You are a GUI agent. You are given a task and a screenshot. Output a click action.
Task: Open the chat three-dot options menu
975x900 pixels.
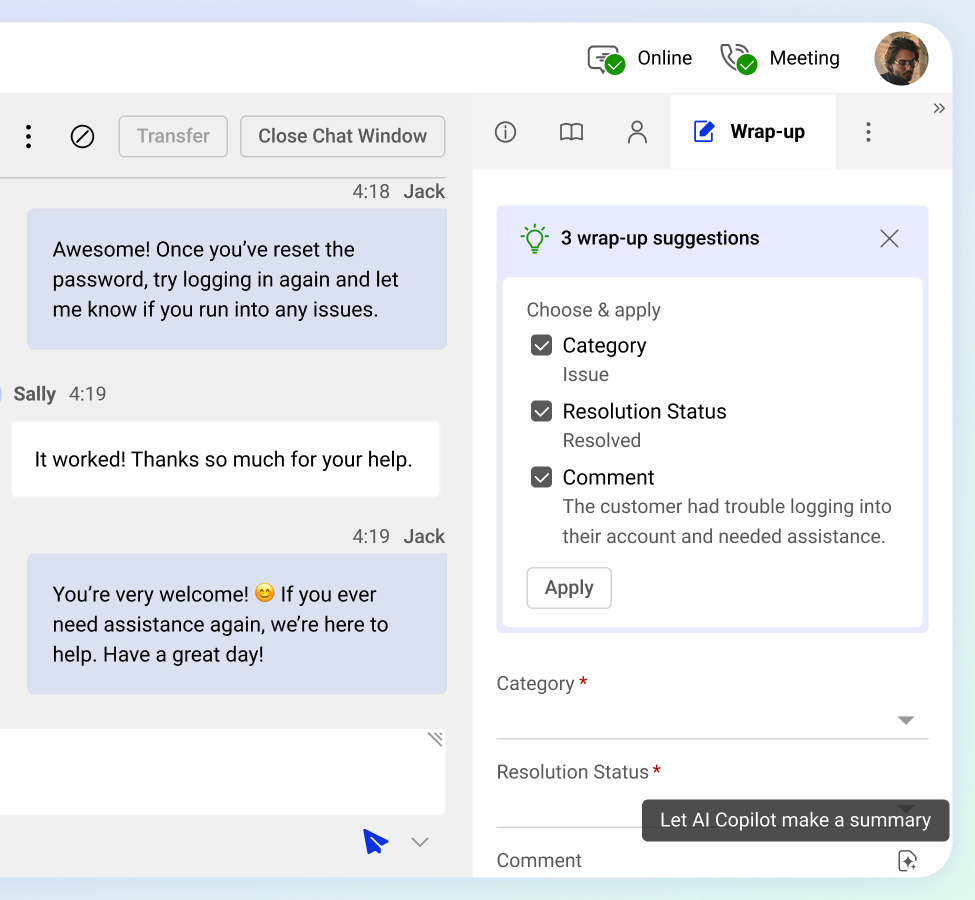coord(28,137)
